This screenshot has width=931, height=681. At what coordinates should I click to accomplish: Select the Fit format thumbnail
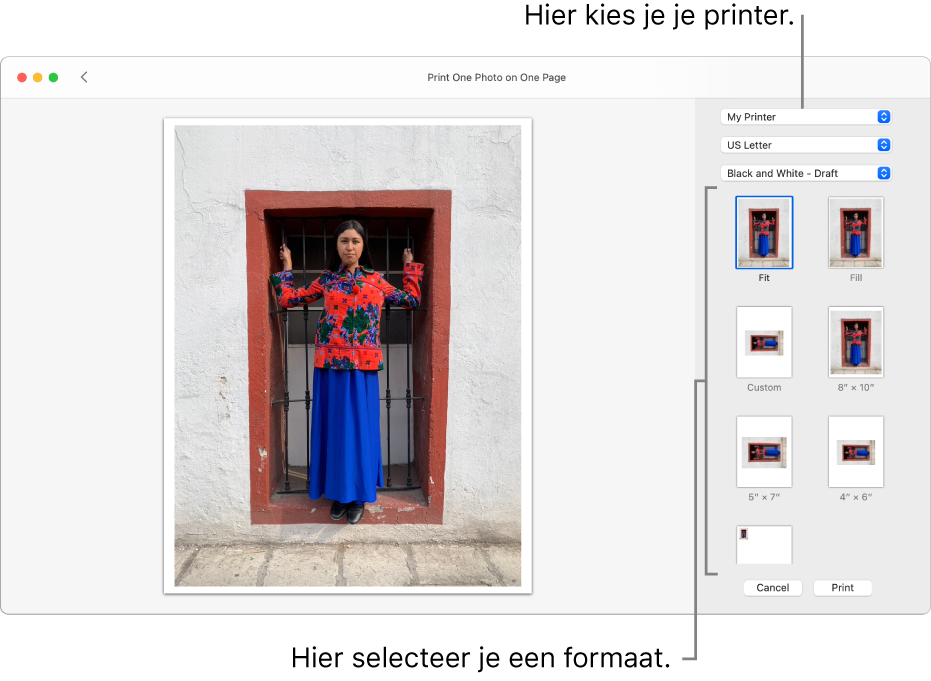click(764, 233)
